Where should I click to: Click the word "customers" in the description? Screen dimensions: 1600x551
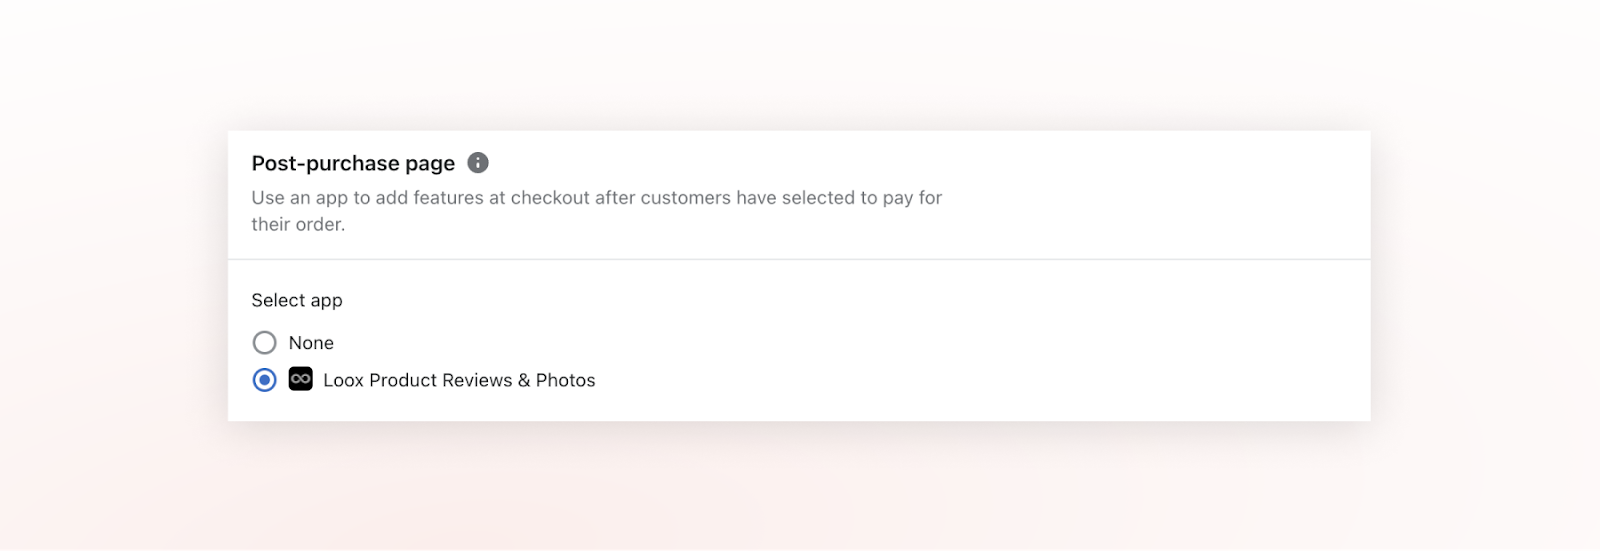(685, 198)
